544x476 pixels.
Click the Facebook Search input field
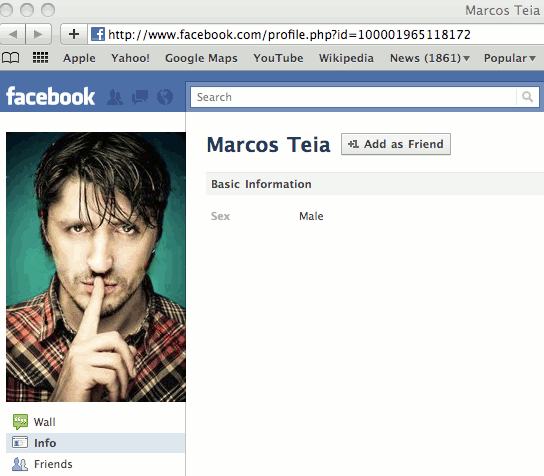coord(353,97)
